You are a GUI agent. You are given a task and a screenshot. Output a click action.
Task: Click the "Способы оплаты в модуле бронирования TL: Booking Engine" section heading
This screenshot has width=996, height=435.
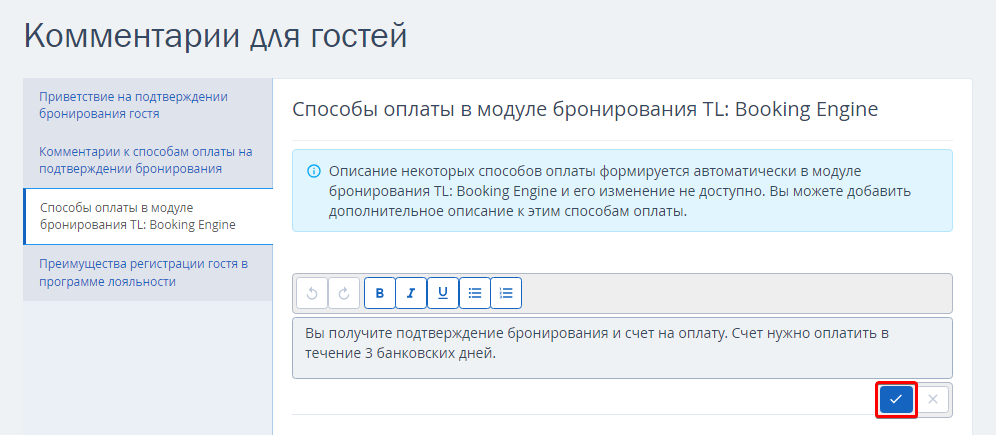tap(585, 109)
